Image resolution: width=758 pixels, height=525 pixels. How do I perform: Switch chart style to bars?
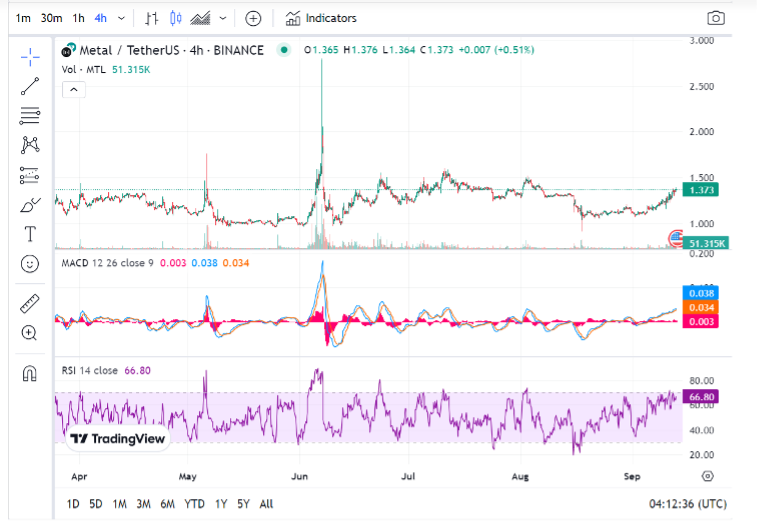tap(151, 18)
